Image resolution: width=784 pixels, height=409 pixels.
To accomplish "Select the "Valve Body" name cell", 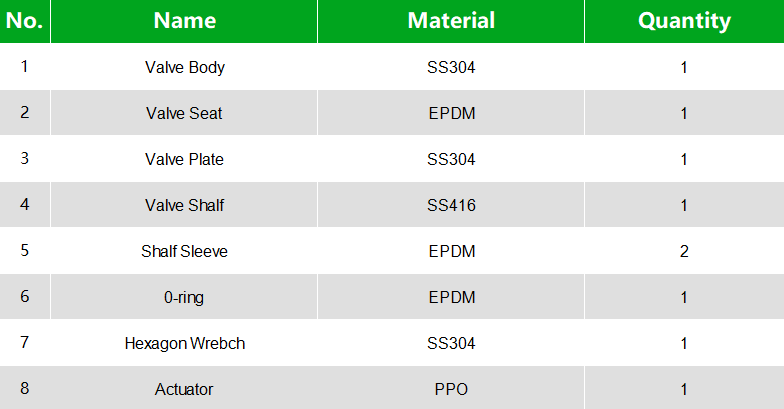I will tap(184, 68).
